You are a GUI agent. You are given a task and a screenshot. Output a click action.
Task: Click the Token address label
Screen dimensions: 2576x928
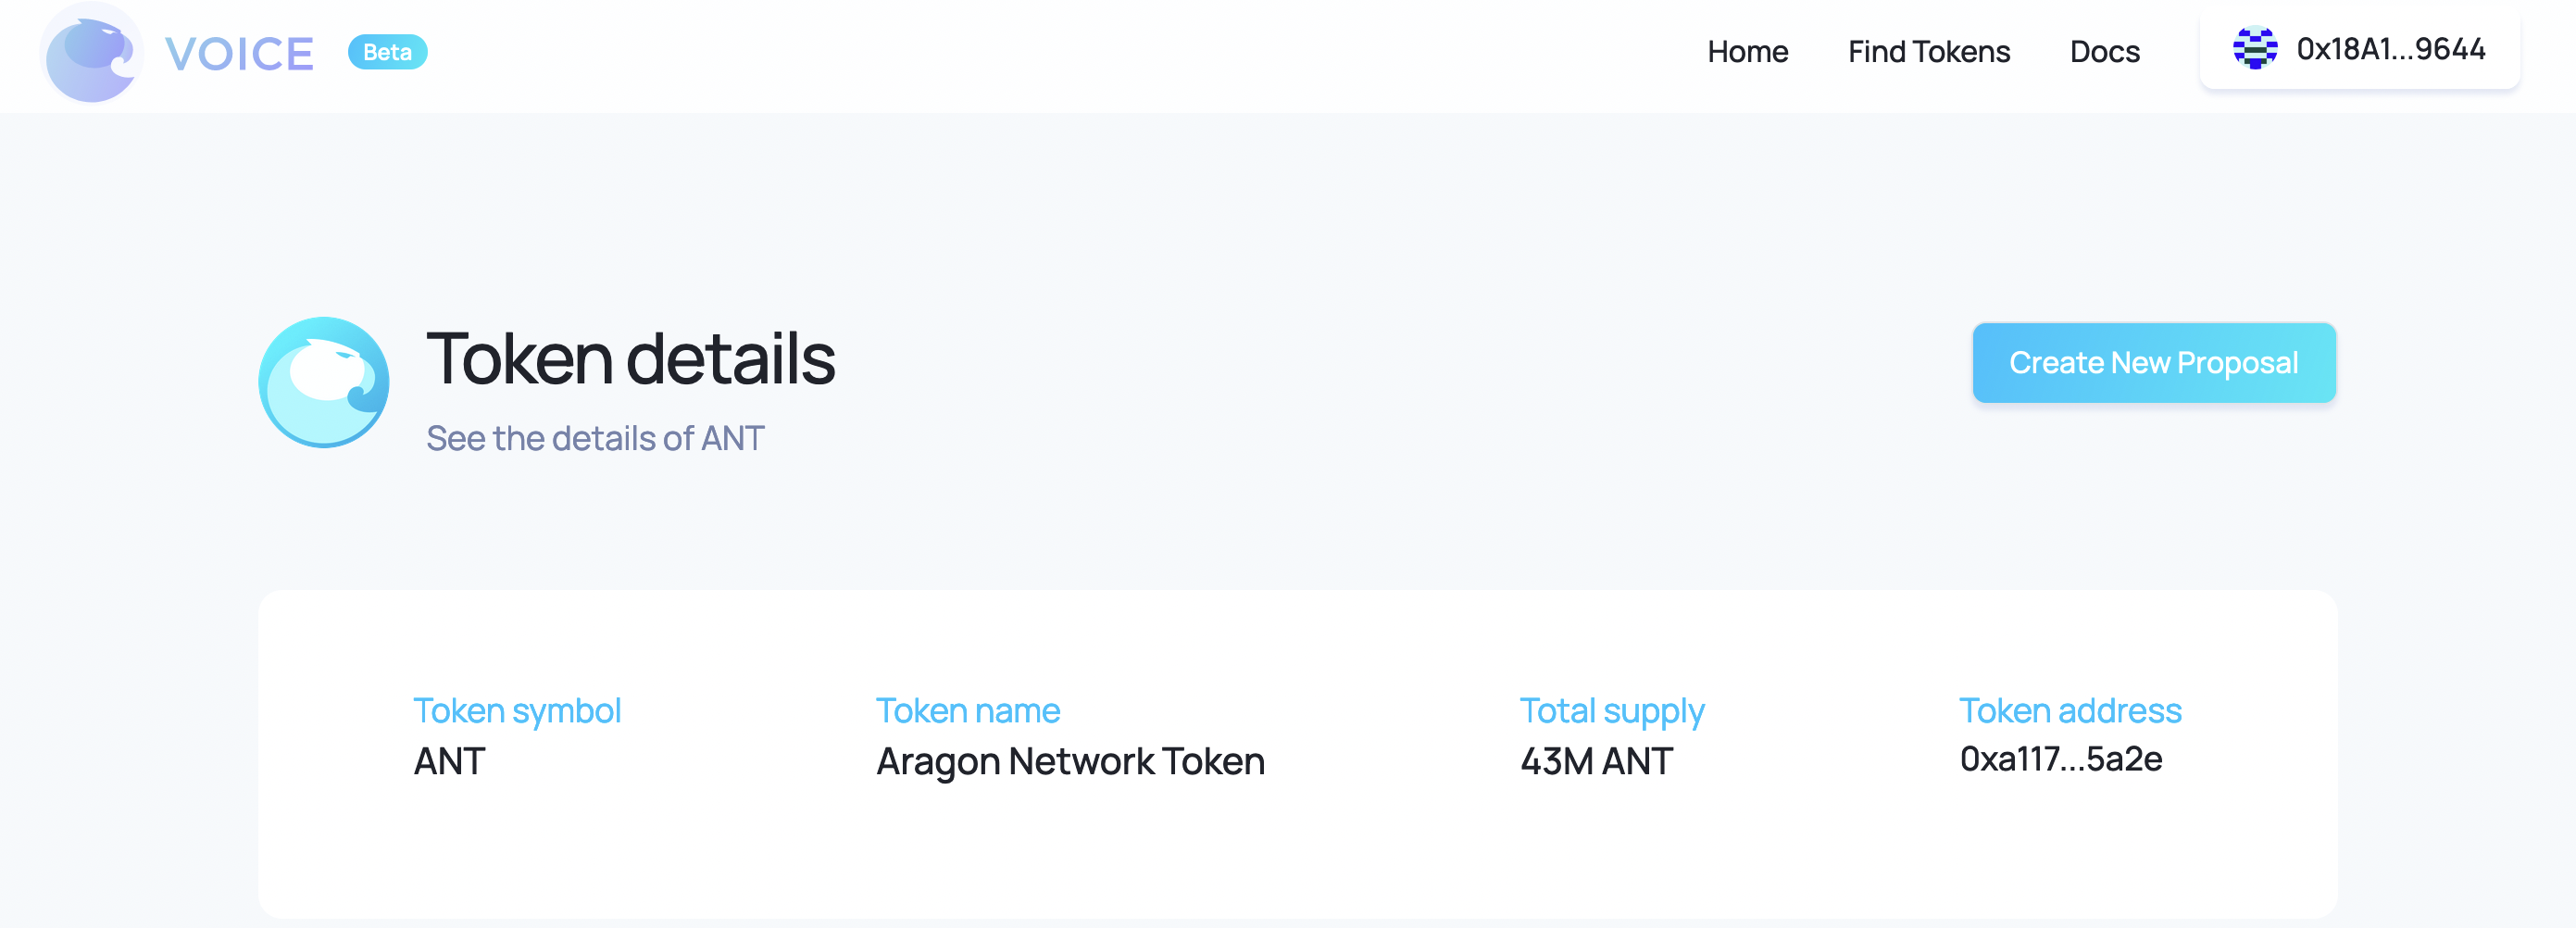click(2069, 710)
